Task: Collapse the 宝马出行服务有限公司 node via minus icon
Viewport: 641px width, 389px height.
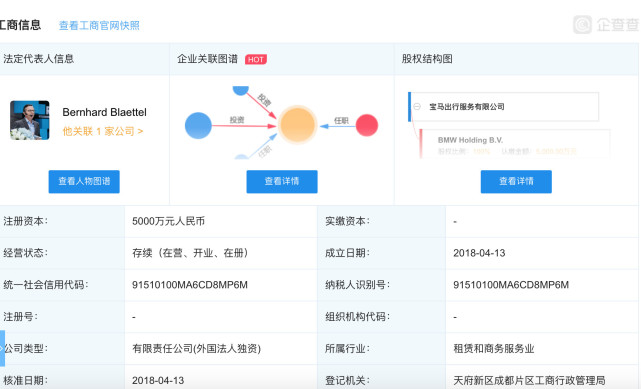Action: point(417,107)
